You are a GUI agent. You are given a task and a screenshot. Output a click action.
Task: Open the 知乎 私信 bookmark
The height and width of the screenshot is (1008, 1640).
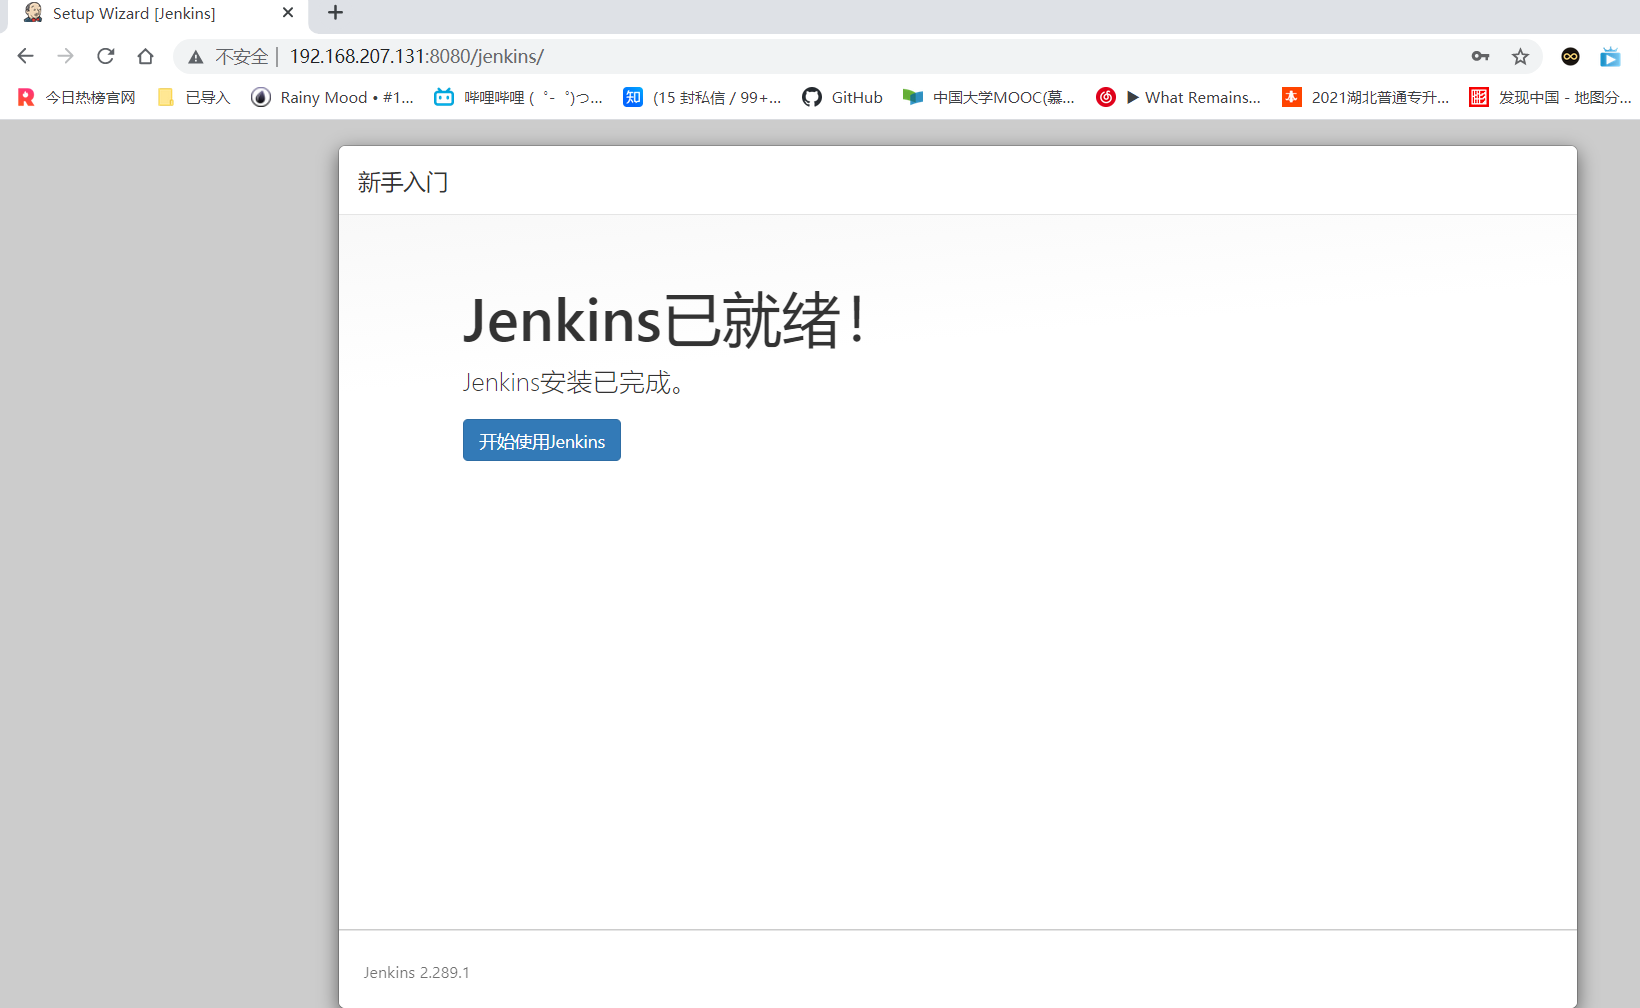click(x=702, y=97)
